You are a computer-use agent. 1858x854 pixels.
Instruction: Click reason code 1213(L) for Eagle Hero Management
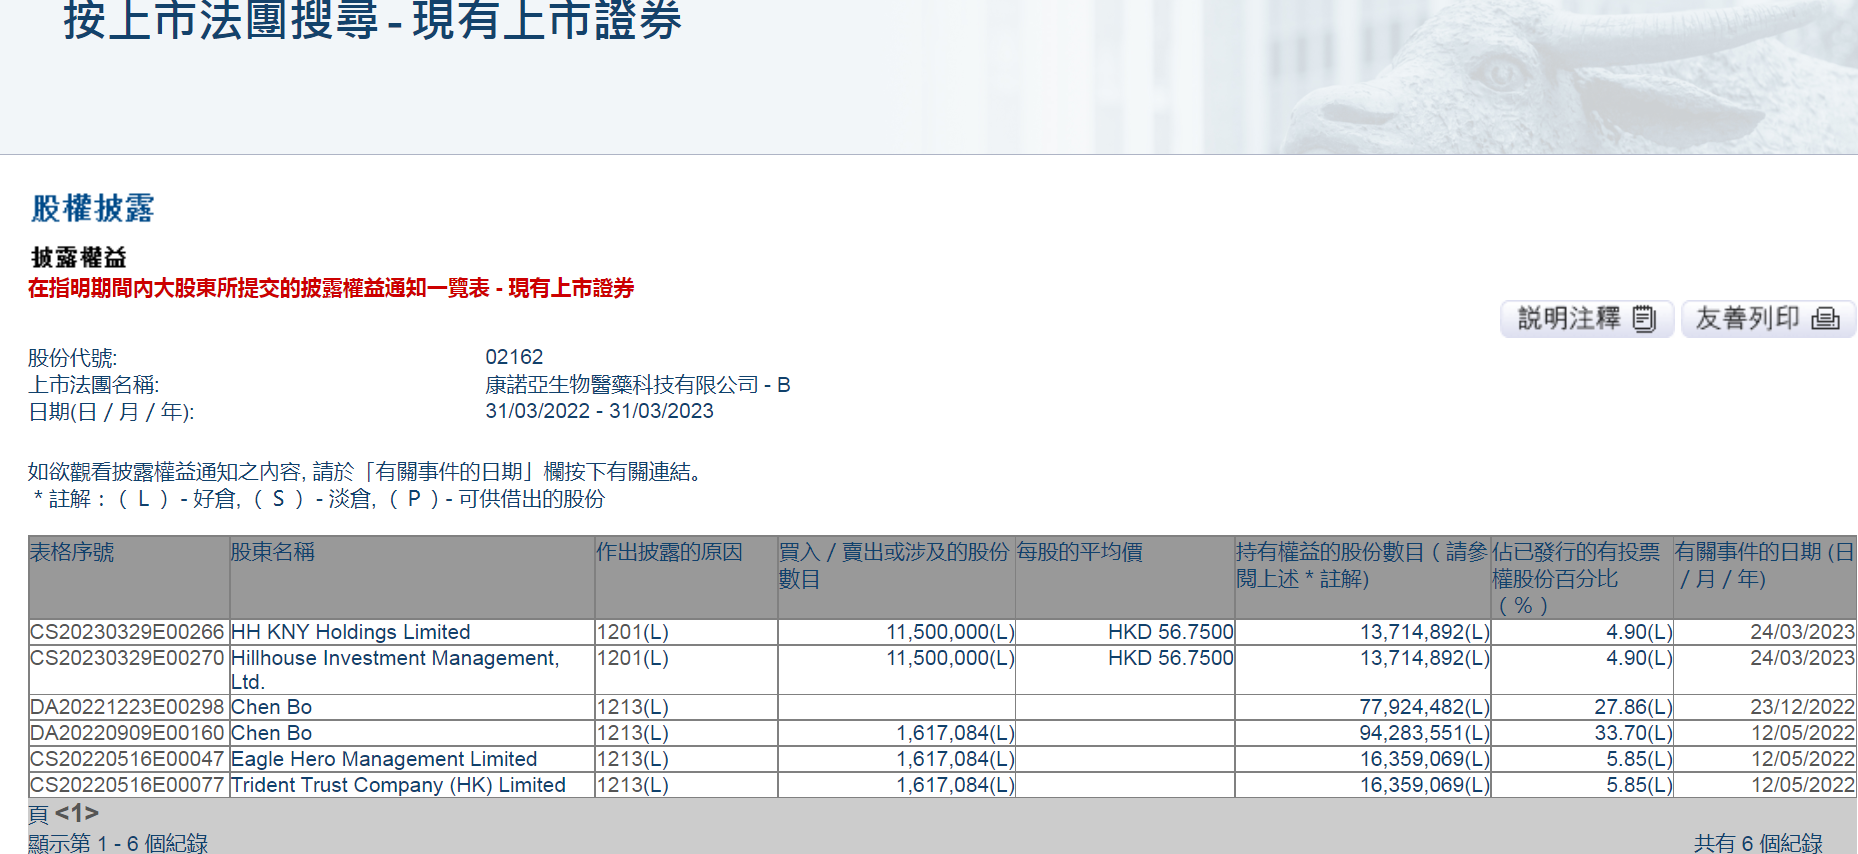(x=632, y=759)
